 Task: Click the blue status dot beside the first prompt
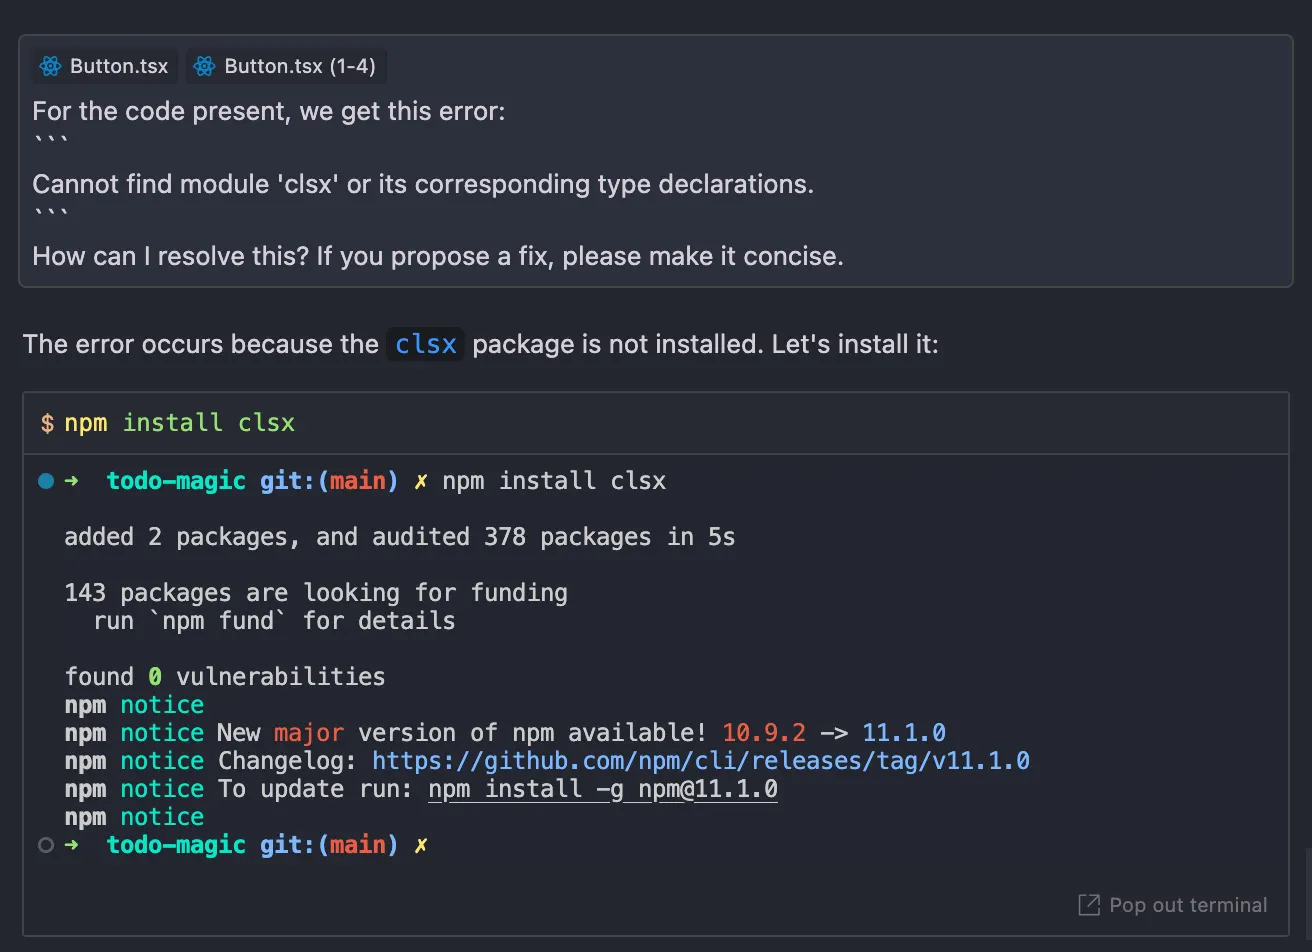click(46, 481)
